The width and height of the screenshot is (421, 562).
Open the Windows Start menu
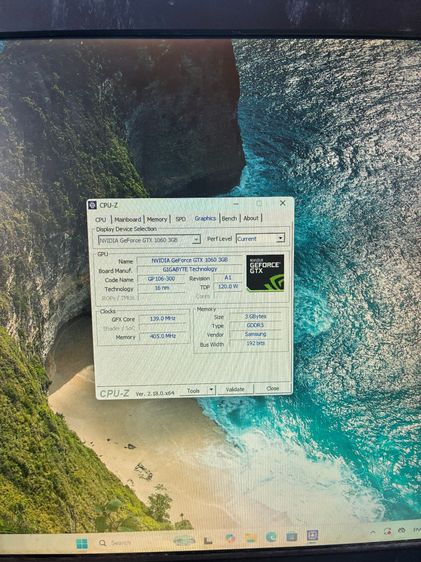click(x=82, y=544)
